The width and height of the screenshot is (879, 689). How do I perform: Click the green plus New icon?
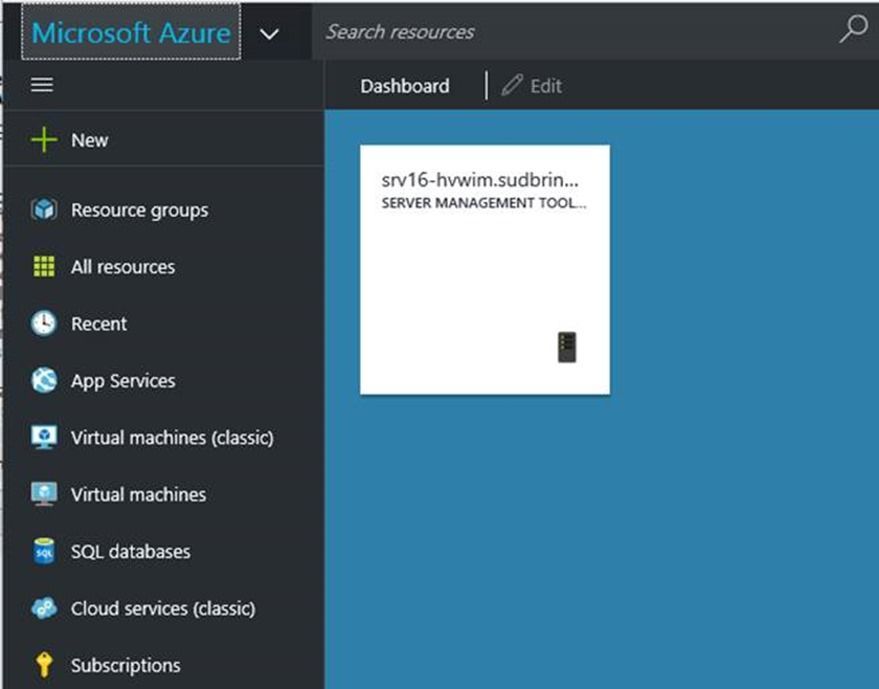44,140
